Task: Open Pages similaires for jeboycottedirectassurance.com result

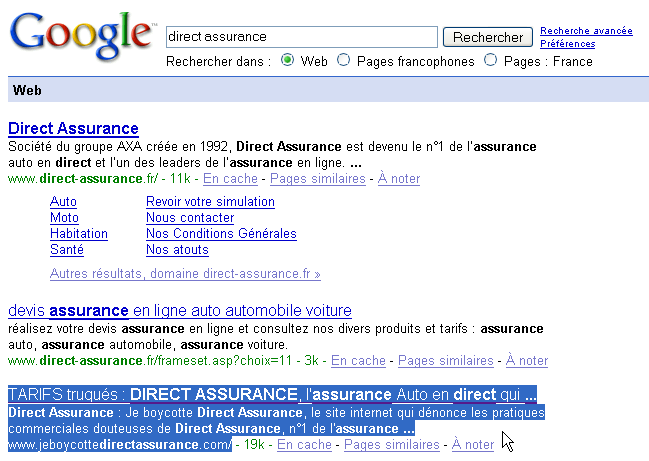Action: click(x=392, y=444)
